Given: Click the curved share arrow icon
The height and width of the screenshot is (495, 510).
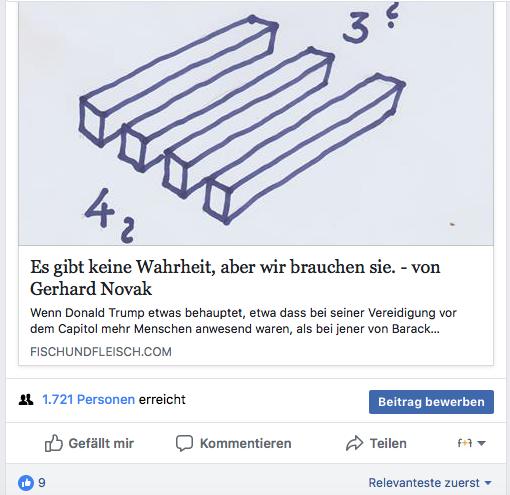Looking at the screenshot, I should tap(354, 443).
